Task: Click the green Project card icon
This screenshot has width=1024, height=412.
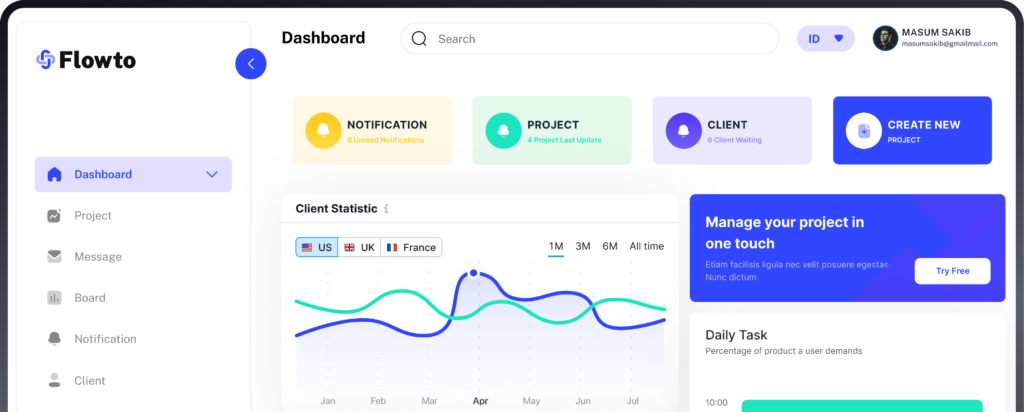Action: (x=503, y=131)
